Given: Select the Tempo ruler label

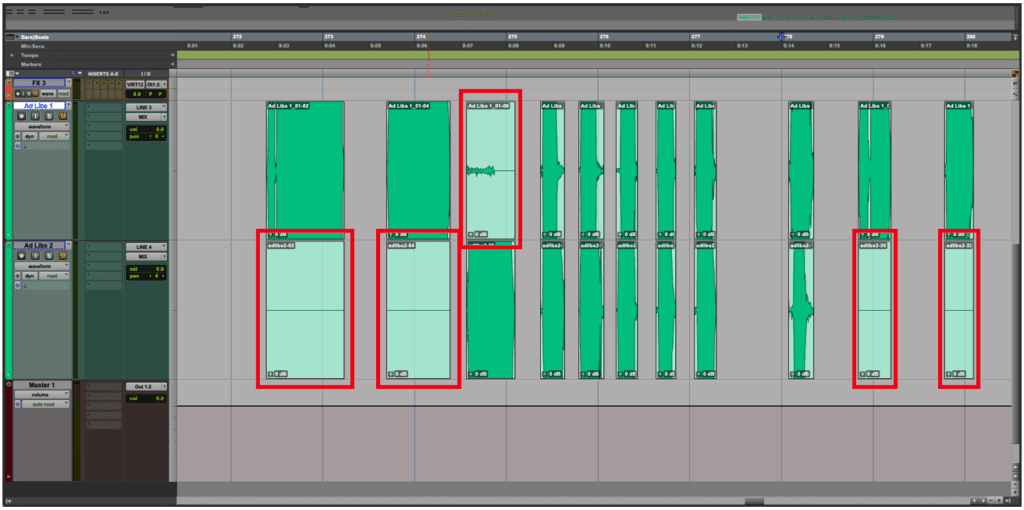Looking at the screenshot, I should [x=29, y=56].
